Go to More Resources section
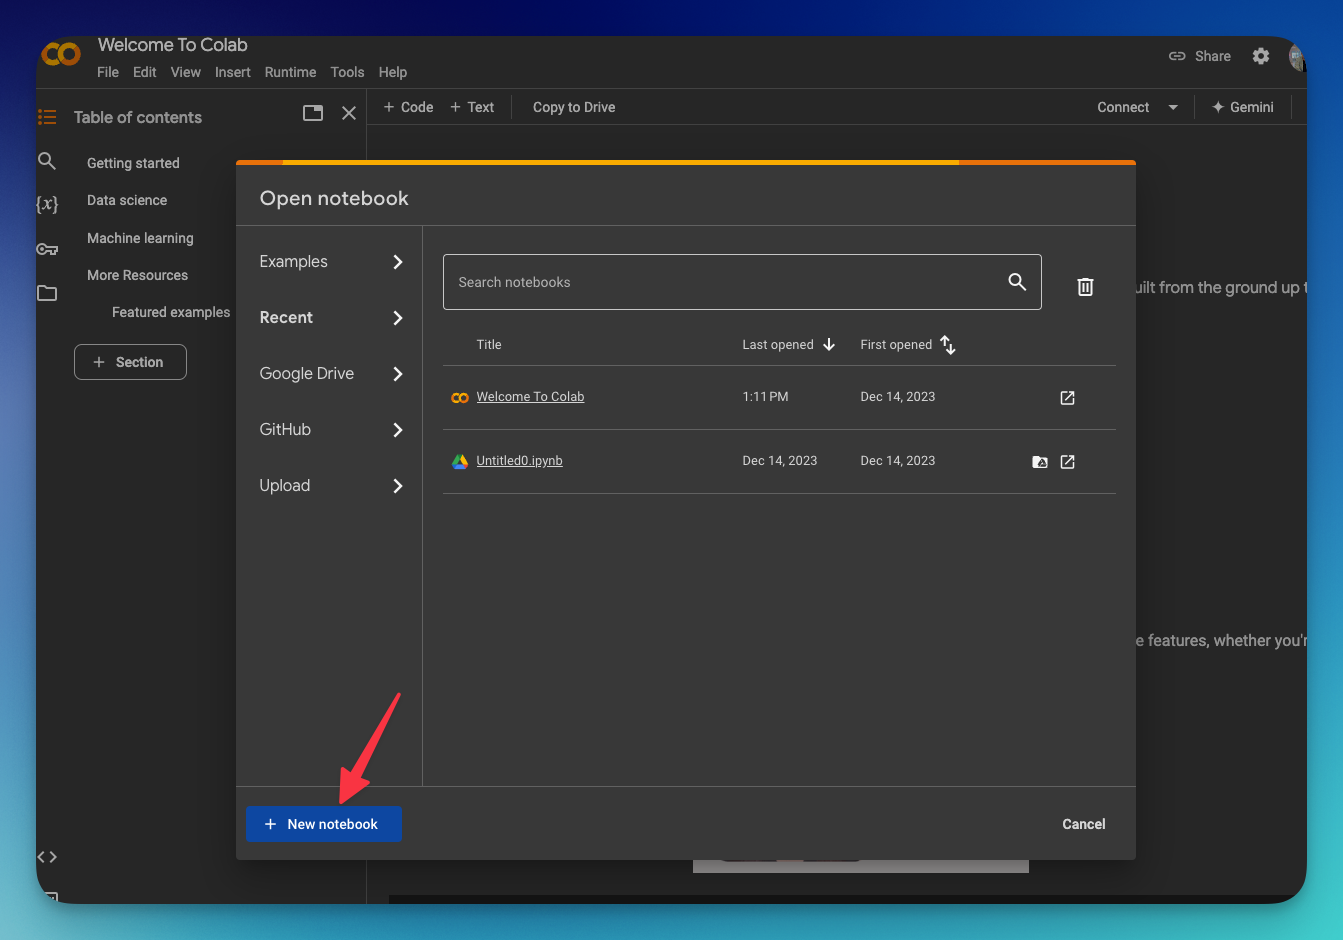 pyautogui.click(x=137, y=275)
